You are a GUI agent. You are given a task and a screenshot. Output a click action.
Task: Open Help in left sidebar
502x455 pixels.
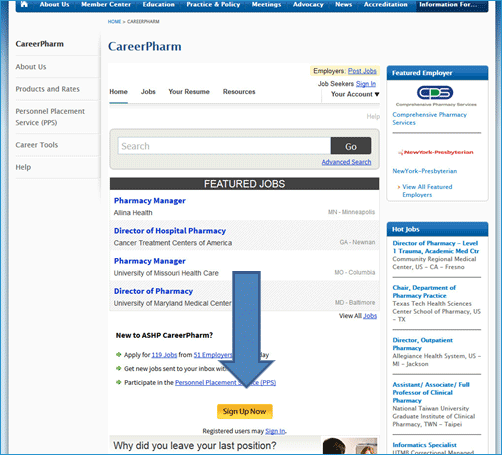click(23, 167)
